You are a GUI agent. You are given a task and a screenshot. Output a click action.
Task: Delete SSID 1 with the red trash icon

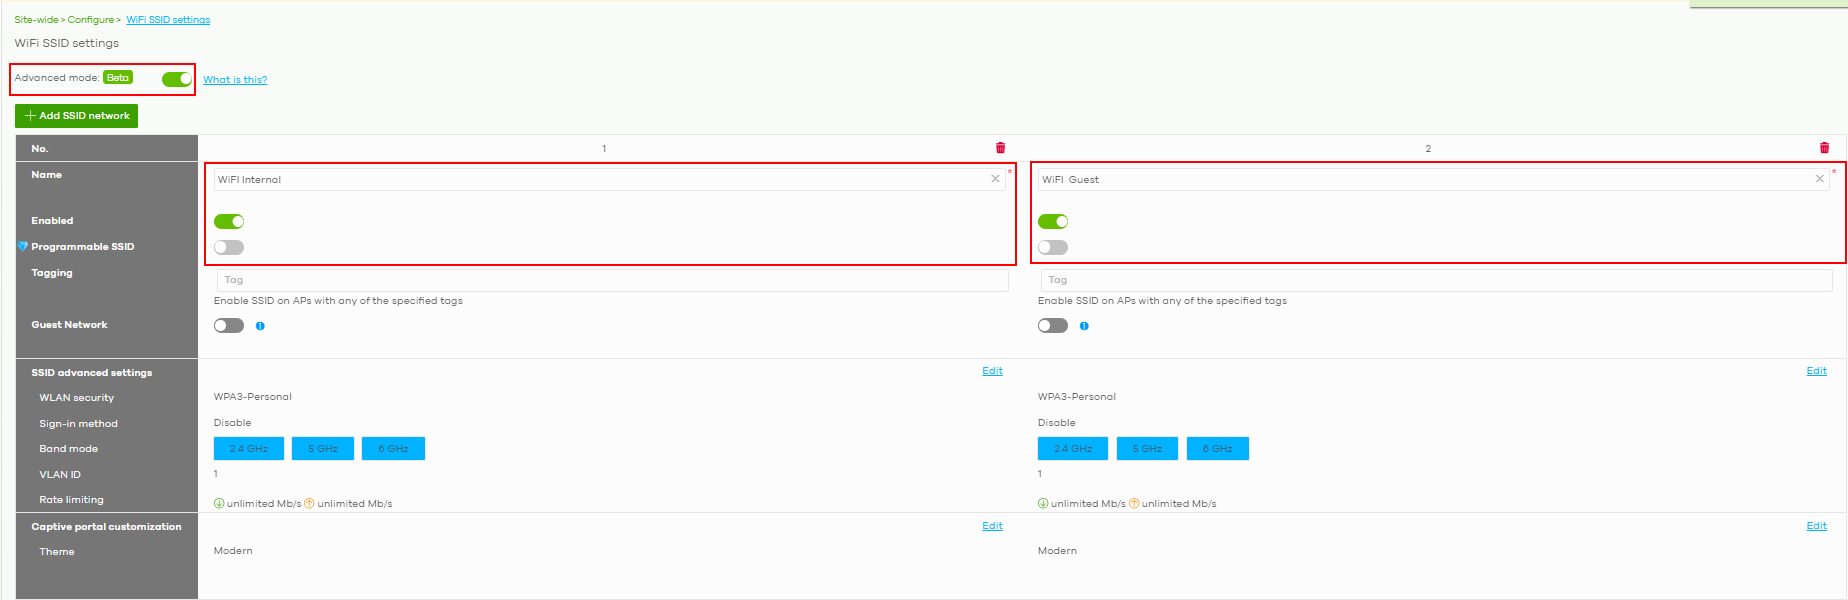tap(1000, 148)
